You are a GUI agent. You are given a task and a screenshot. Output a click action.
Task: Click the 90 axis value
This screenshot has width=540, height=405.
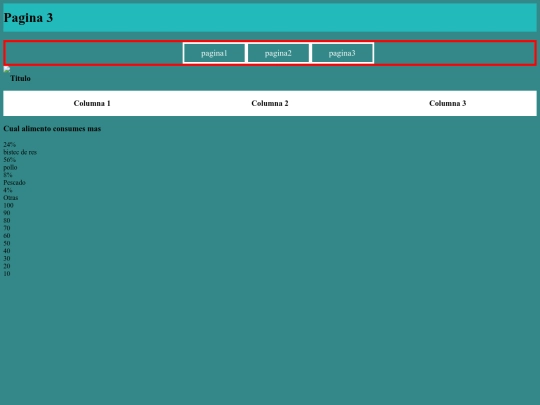(x=7, y=213)
